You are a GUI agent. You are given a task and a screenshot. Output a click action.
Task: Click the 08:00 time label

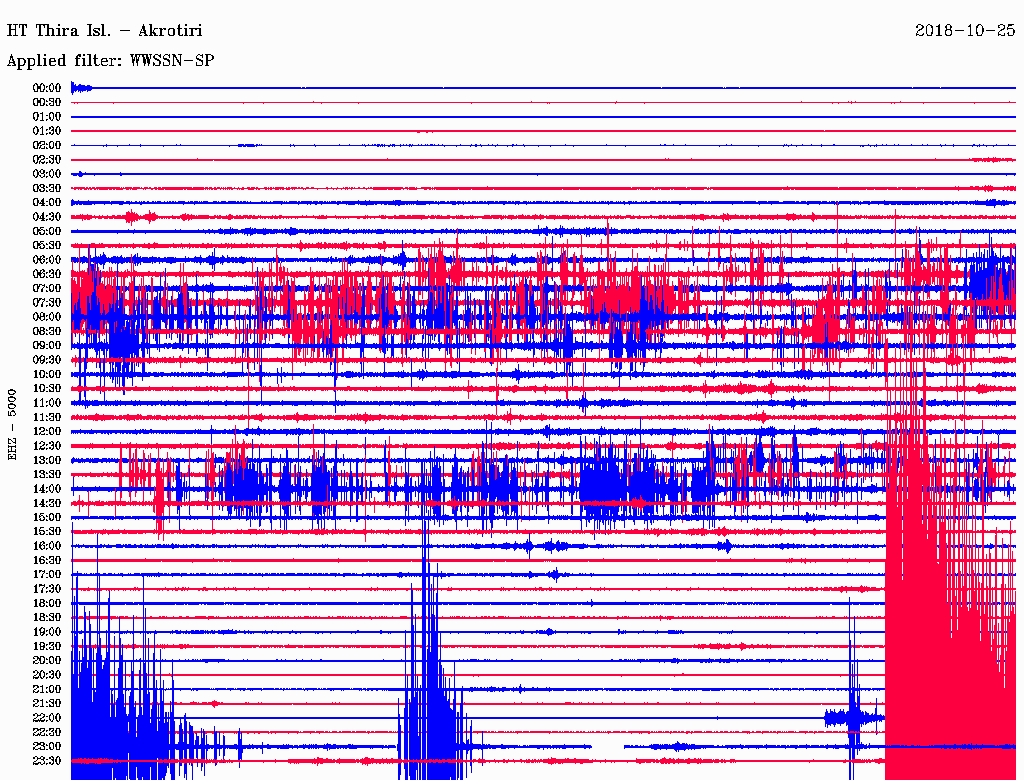[x=47, y=317]
